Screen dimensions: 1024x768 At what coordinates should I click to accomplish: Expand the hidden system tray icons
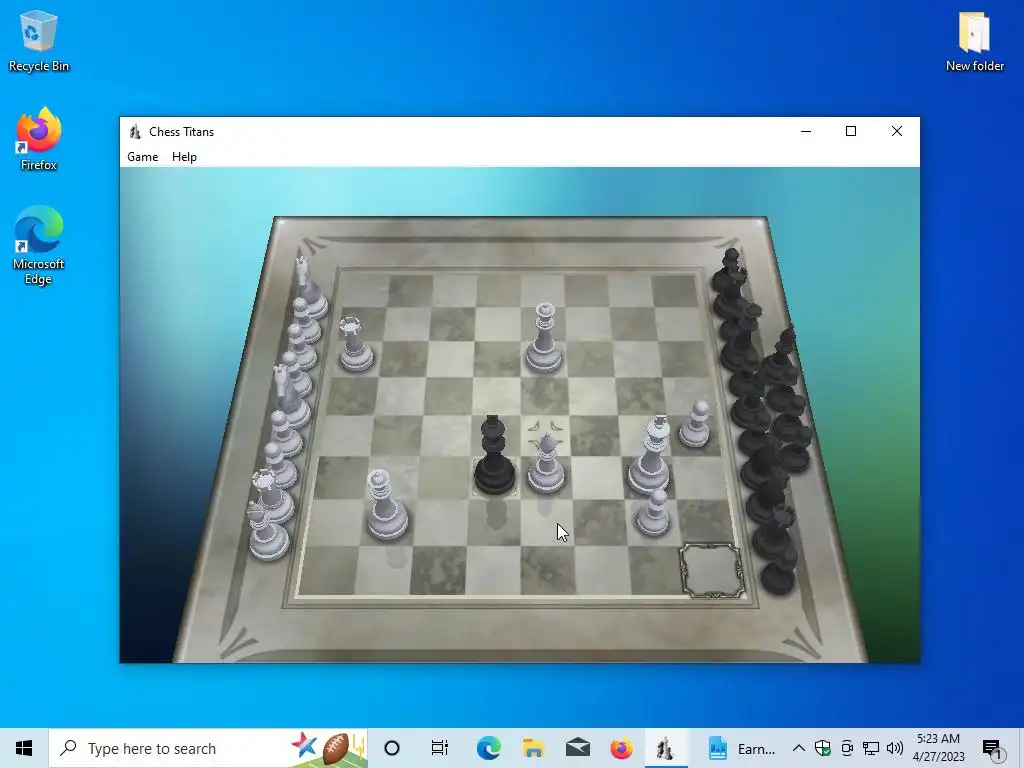tap(799, 748)
